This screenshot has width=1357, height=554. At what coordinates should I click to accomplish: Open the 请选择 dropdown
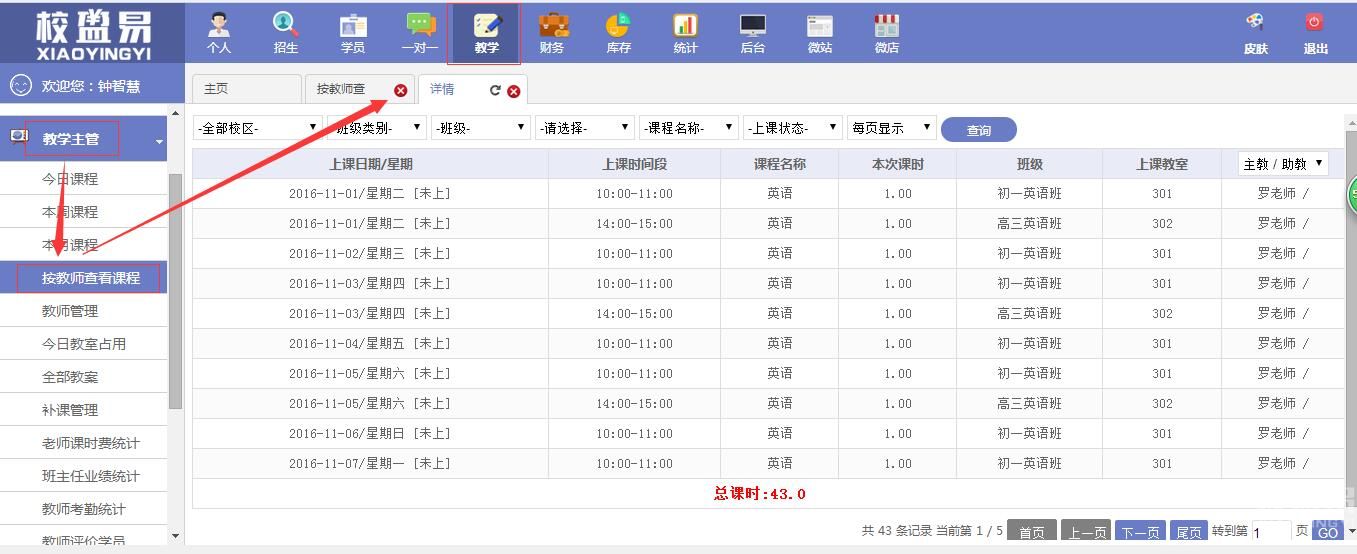point(584,128)
